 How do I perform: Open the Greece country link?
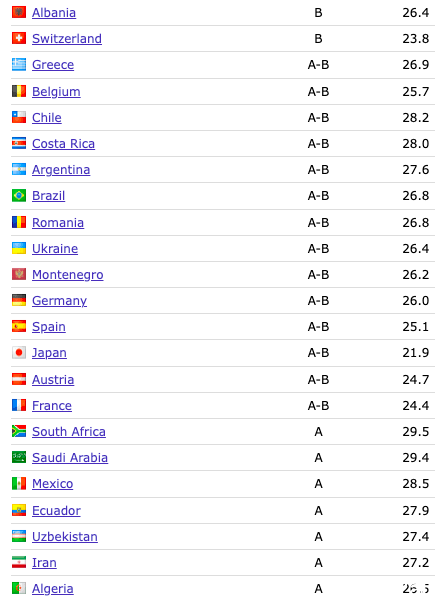click(53, 65)
